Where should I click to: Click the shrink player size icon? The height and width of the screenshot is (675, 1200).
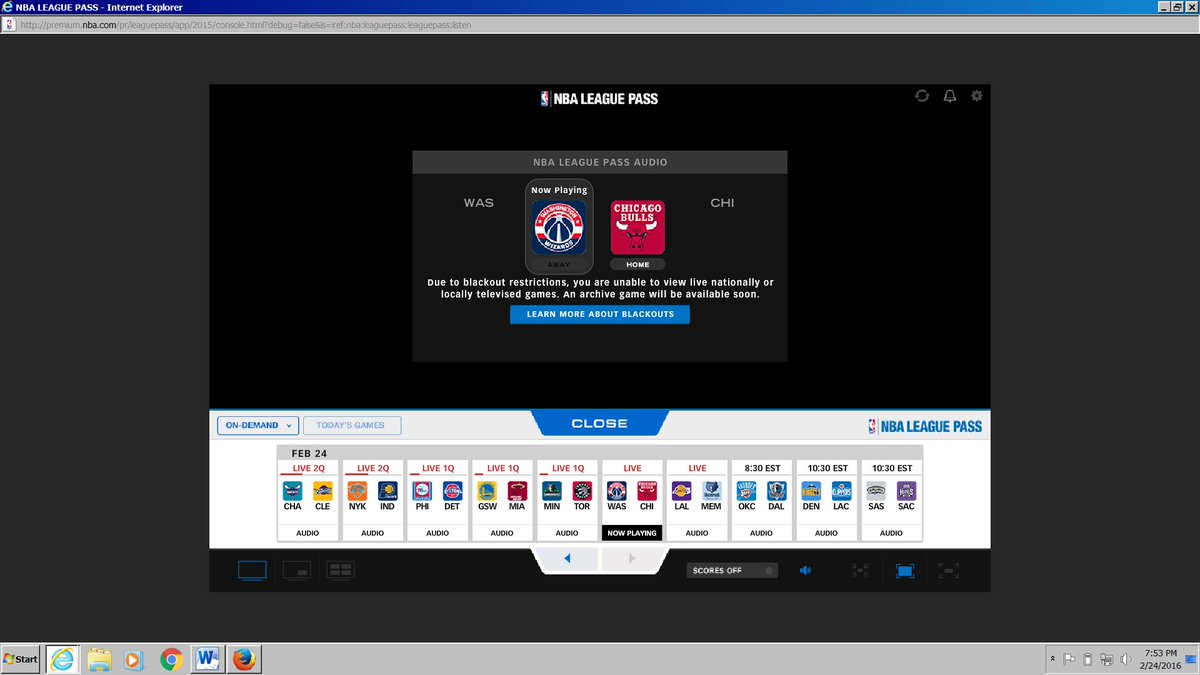click(x=859, y=570)
